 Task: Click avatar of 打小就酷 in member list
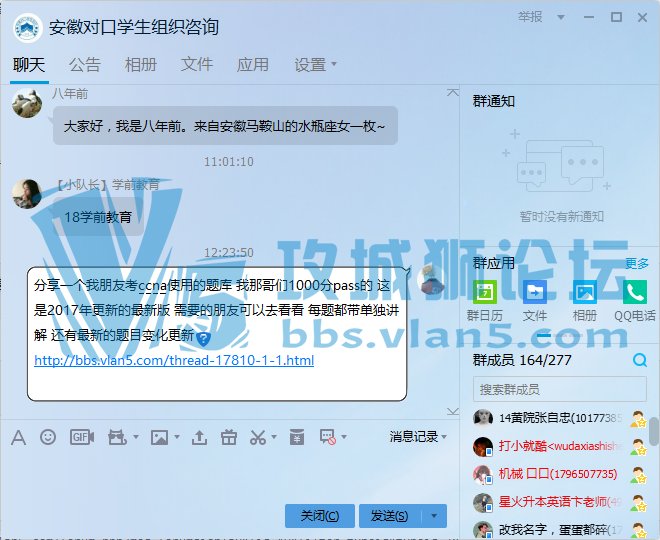(x=483, y=447)
